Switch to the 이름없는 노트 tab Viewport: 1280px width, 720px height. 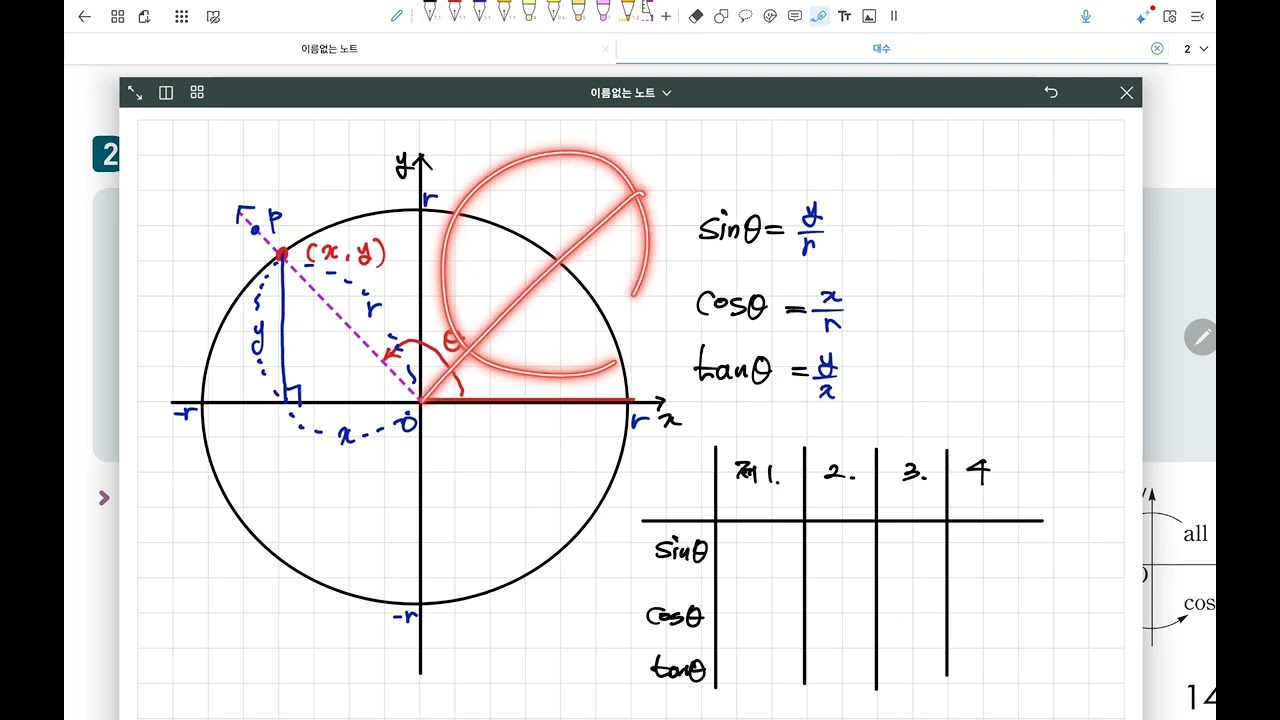tap(329, 49)
